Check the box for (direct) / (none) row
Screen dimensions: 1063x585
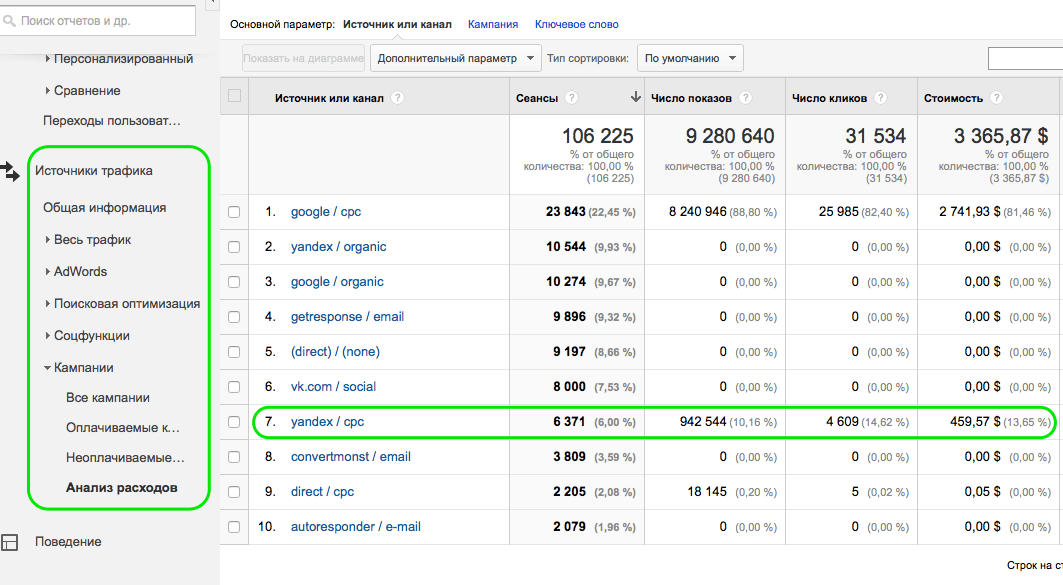click(x=234, y=352)
